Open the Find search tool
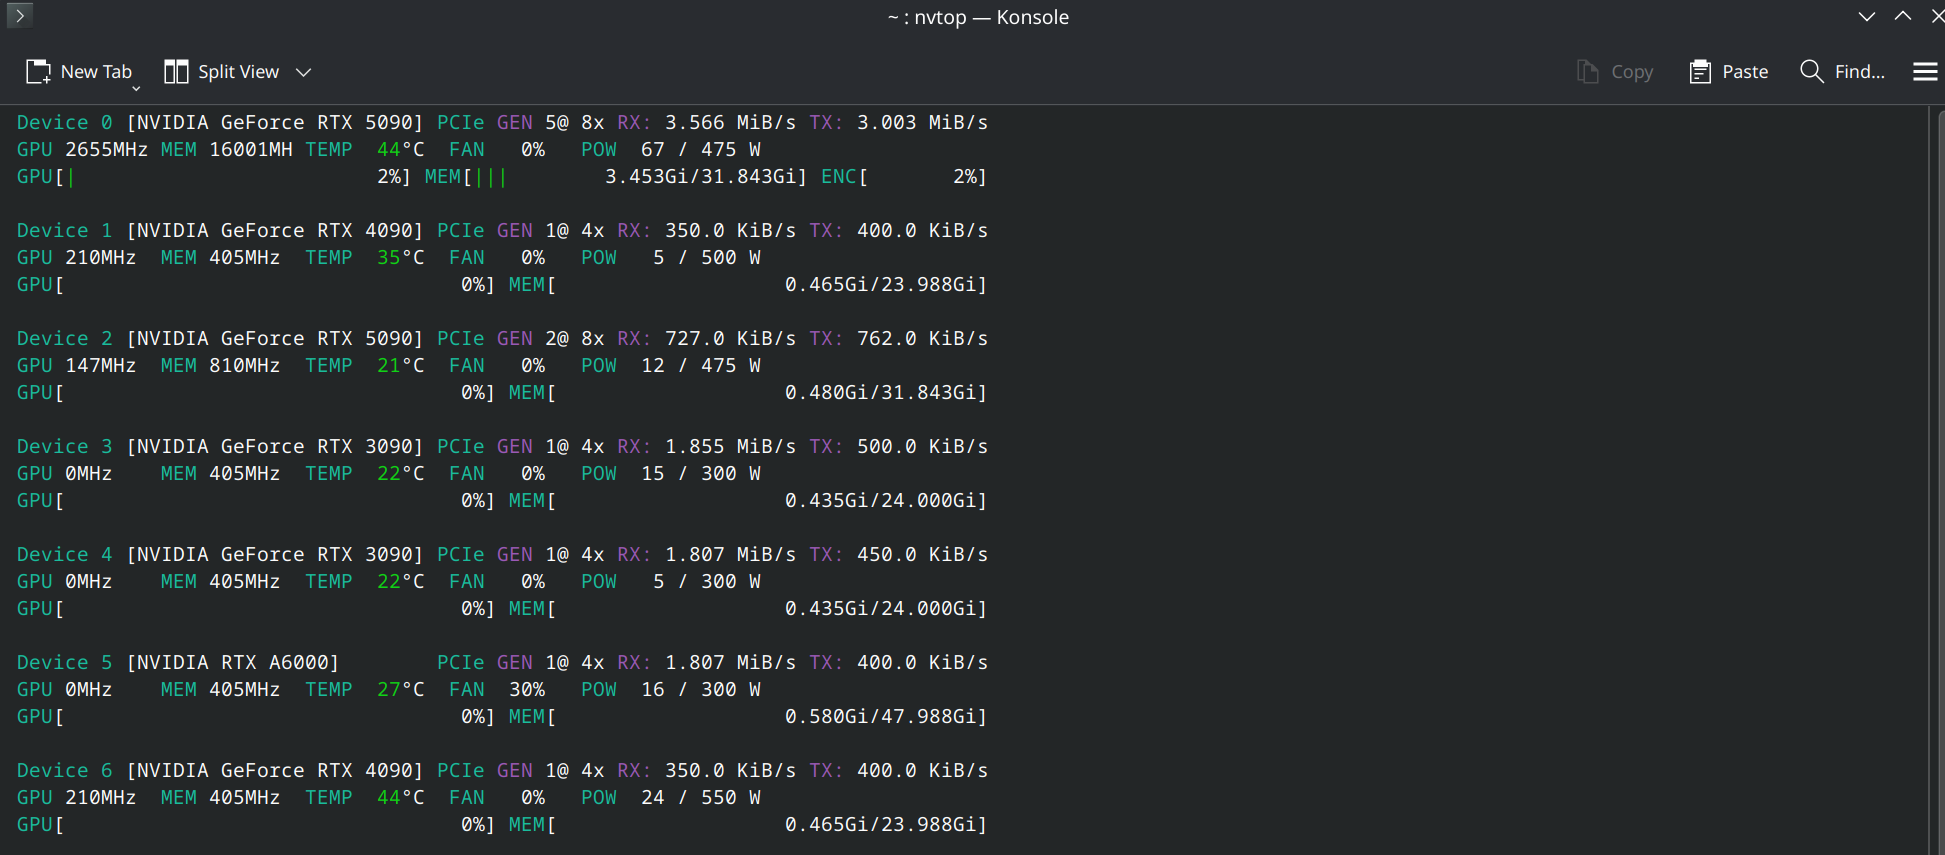This screenshot has width=1945, height=855. point(1843,72)
